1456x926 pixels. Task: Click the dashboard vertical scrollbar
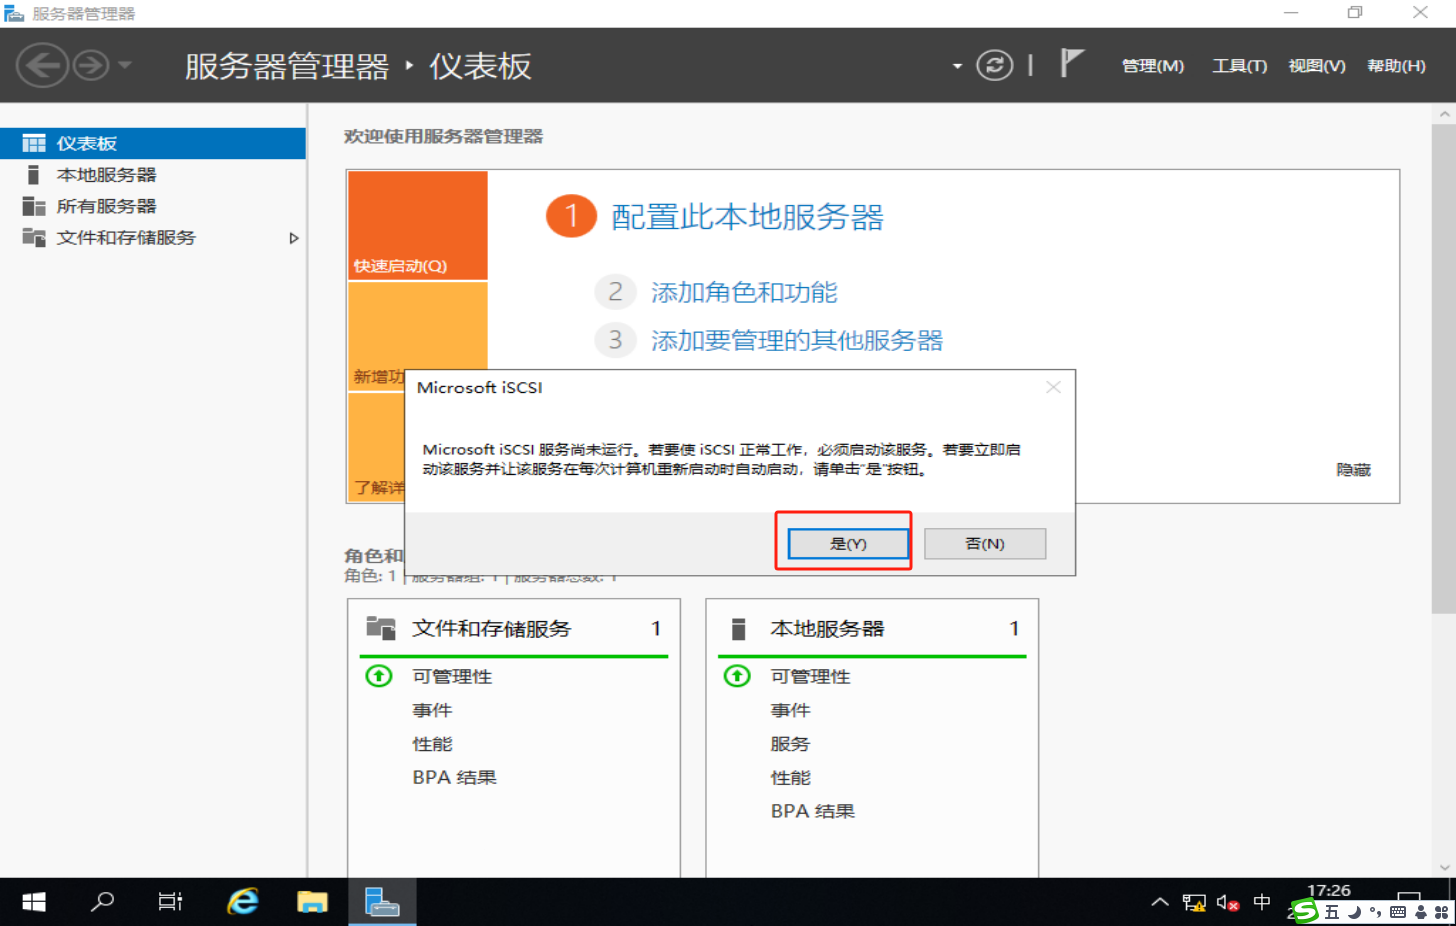pos(1444,368)
